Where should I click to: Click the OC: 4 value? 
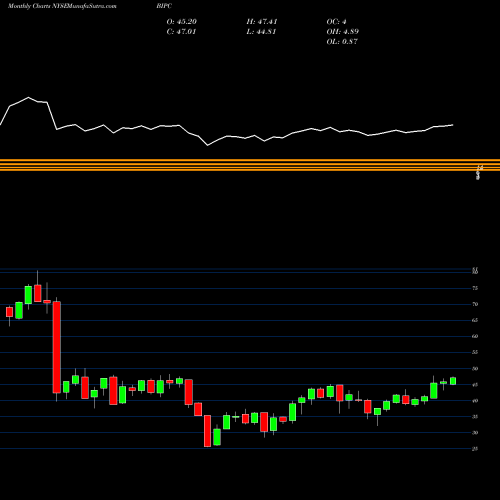pyautogui.click(x=336, y=22)
